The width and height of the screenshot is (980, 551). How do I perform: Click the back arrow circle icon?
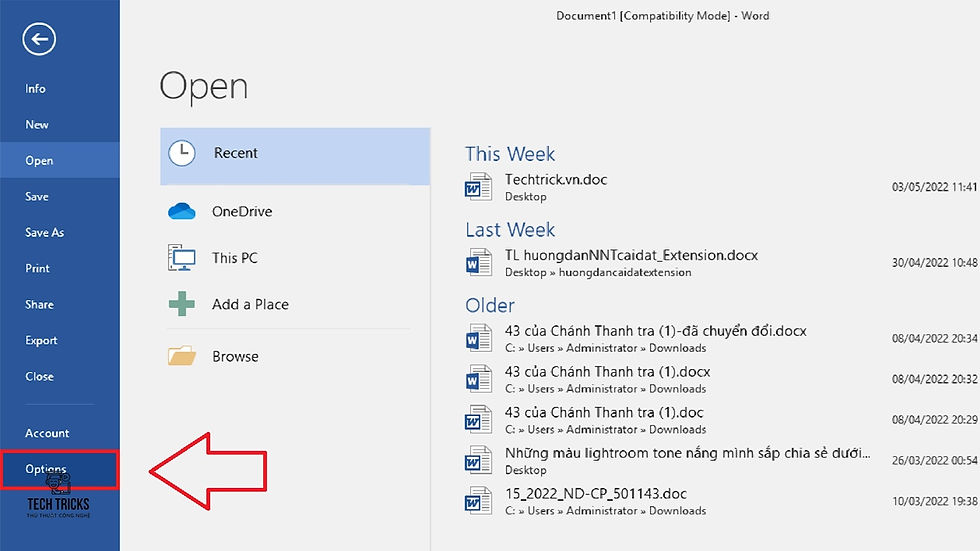39,39
